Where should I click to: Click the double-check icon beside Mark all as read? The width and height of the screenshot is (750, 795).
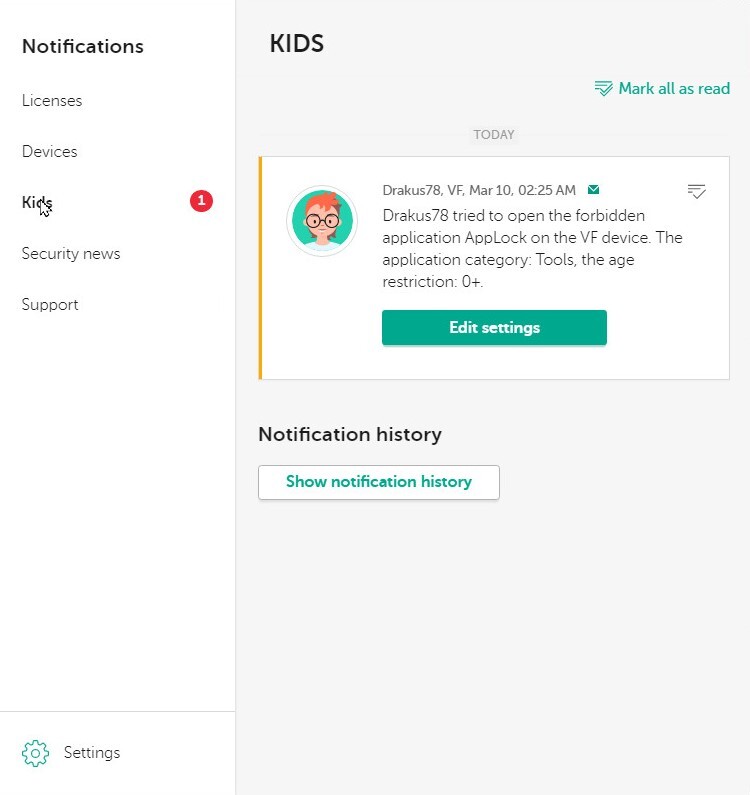coord(604,89)
